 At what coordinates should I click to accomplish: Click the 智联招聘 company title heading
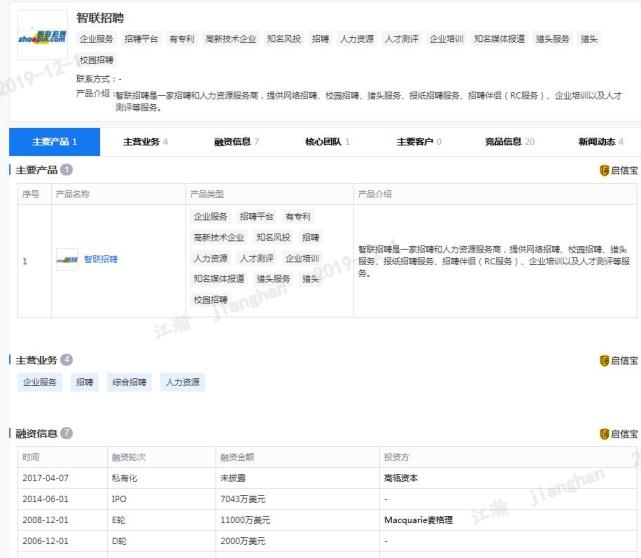(x=100, y=18)
